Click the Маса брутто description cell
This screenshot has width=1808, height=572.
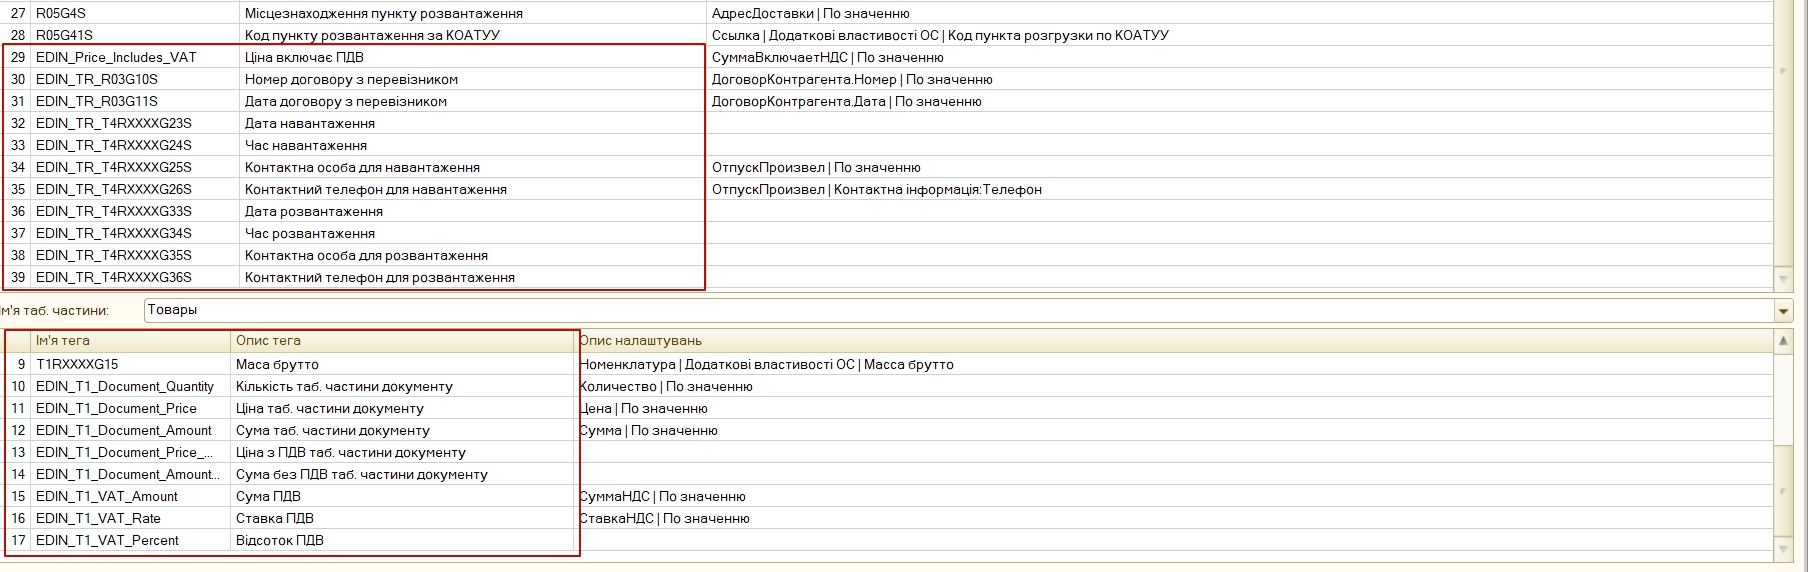[x=403, y=364]
